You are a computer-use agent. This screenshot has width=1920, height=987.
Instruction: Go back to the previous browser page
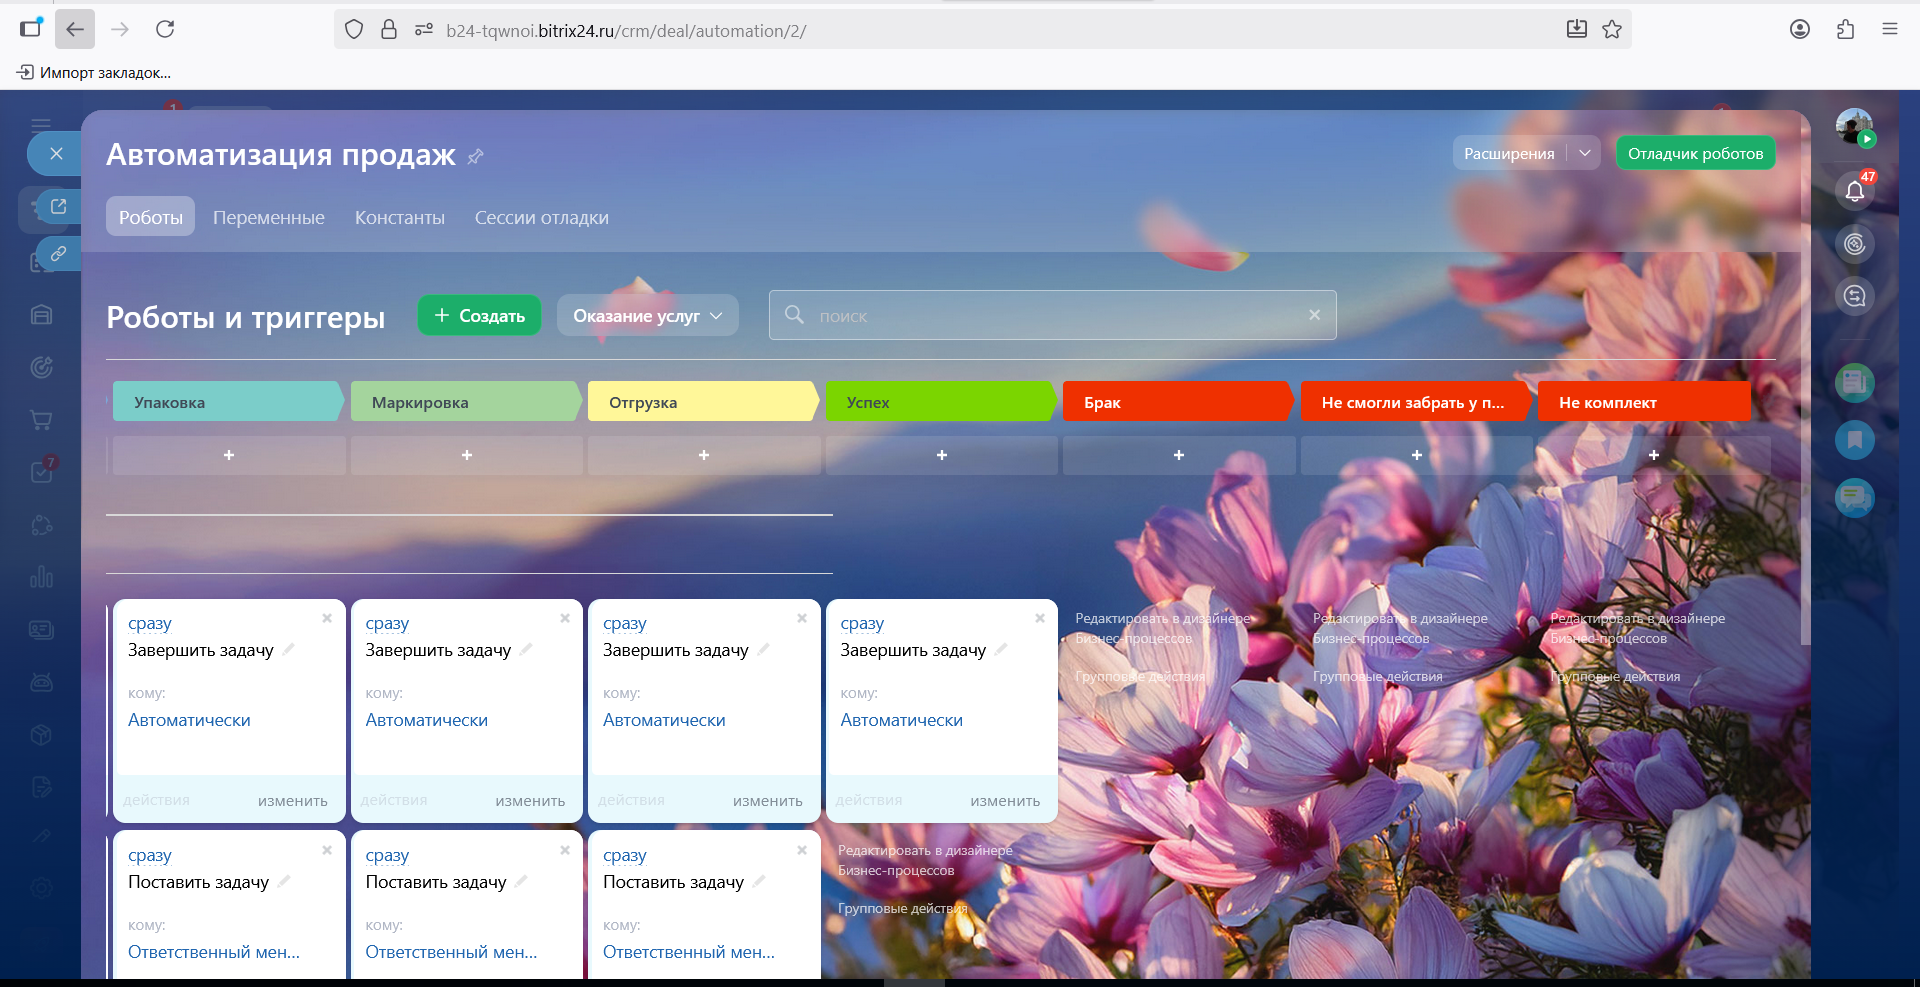(x=75, y=29)
